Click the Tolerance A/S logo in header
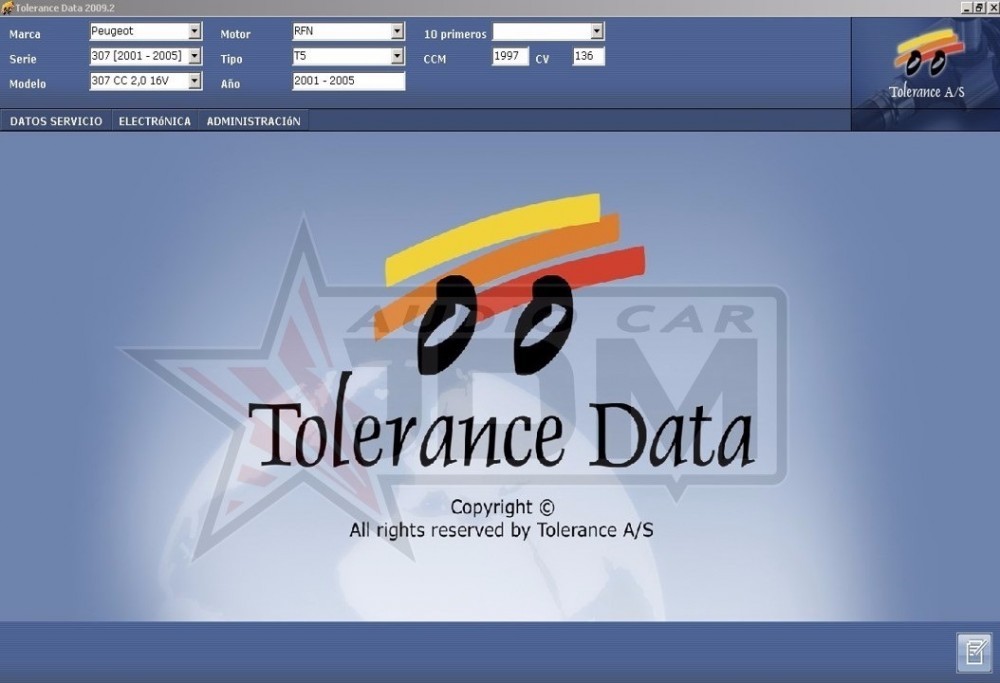Viewport: 1000px width, 683px height. (x=927, y=64)
